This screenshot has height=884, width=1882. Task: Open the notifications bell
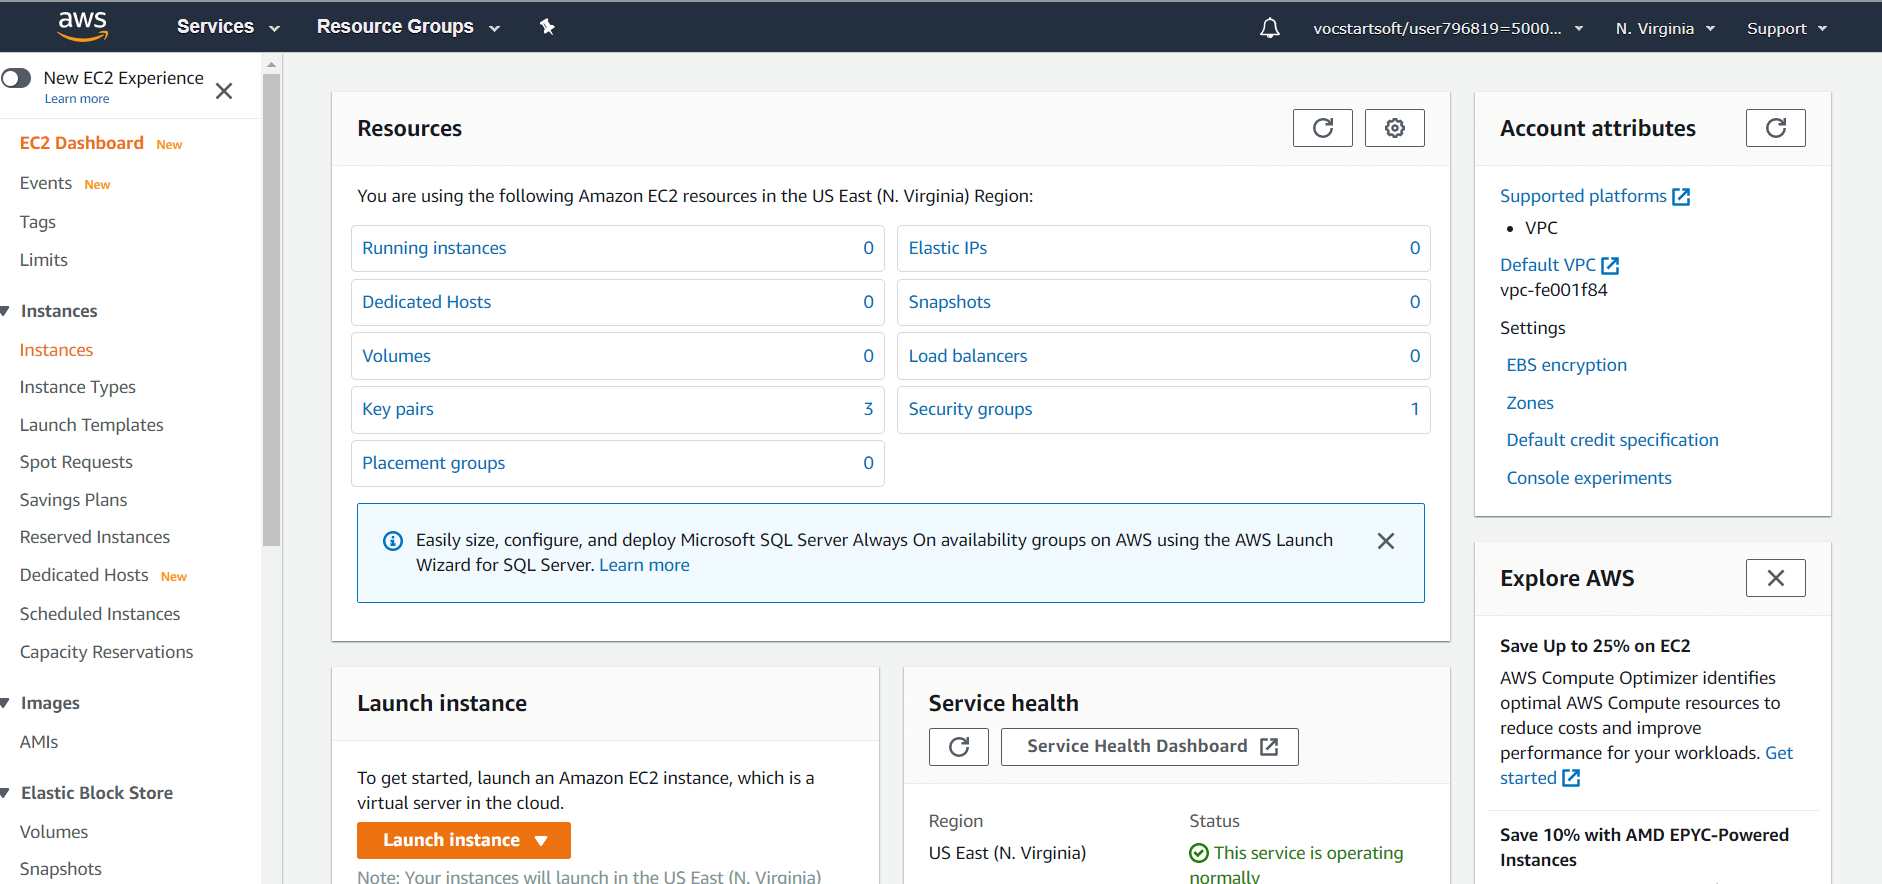(1269, 28)
